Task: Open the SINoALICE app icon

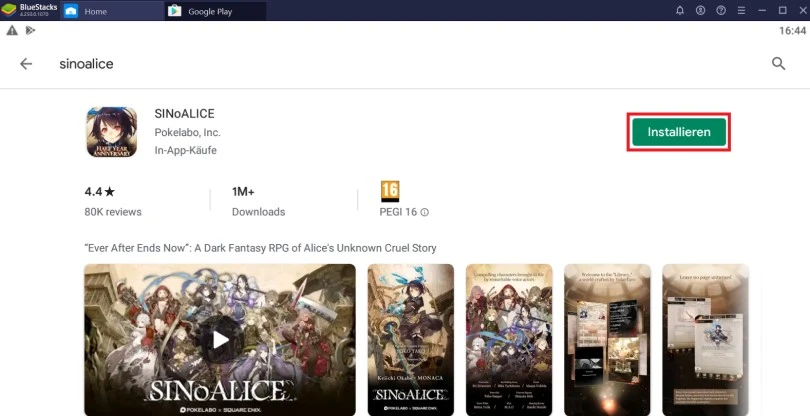Action: click(112, 132)
